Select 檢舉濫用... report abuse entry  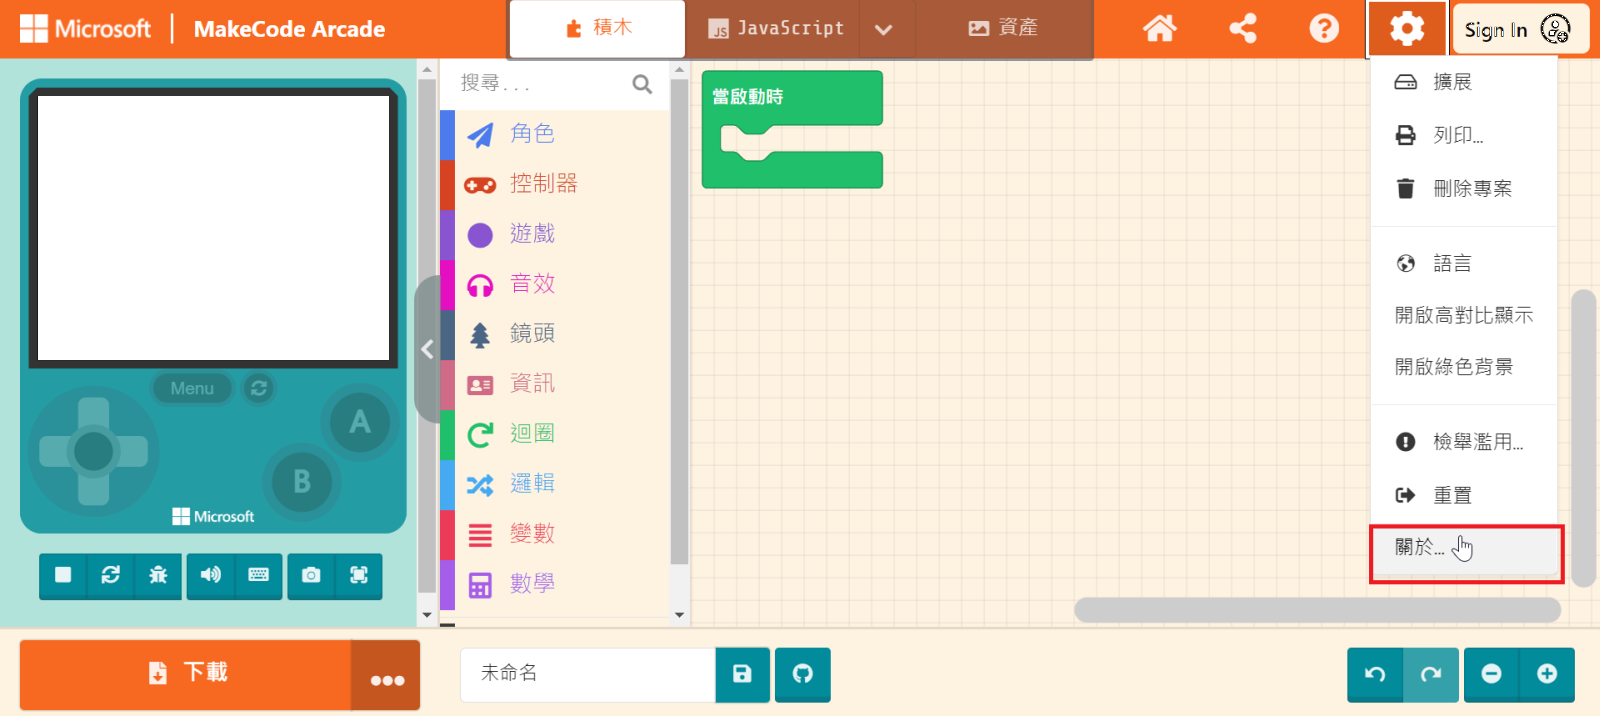1464,442
